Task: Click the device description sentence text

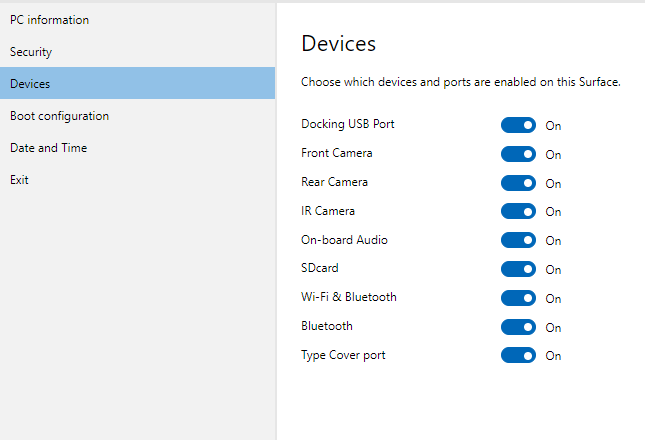Action: 461,82
